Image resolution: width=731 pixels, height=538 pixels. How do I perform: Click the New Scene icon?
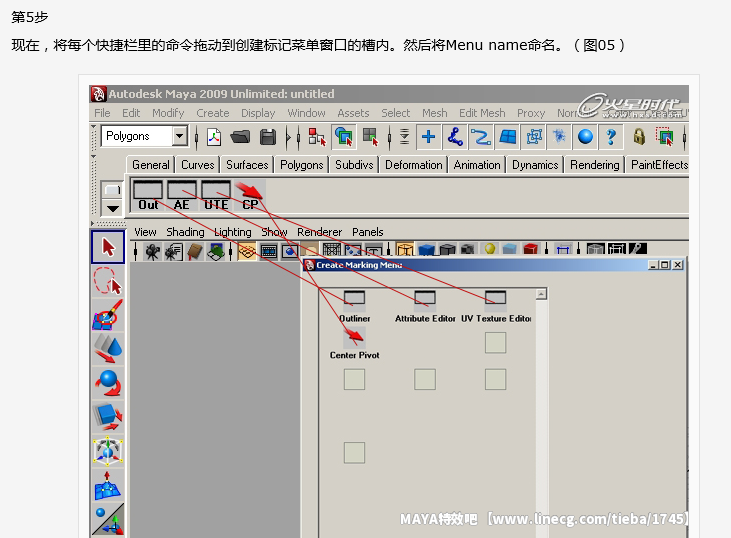[x=214, y=137]
